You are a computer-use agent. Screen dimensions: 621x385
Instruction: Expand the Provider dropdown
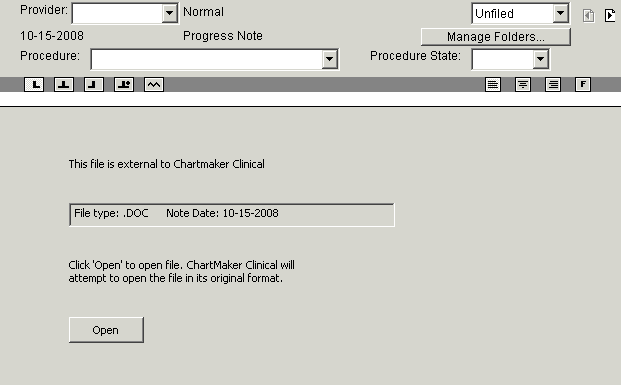pyautogui.click(x=170, y=13)
